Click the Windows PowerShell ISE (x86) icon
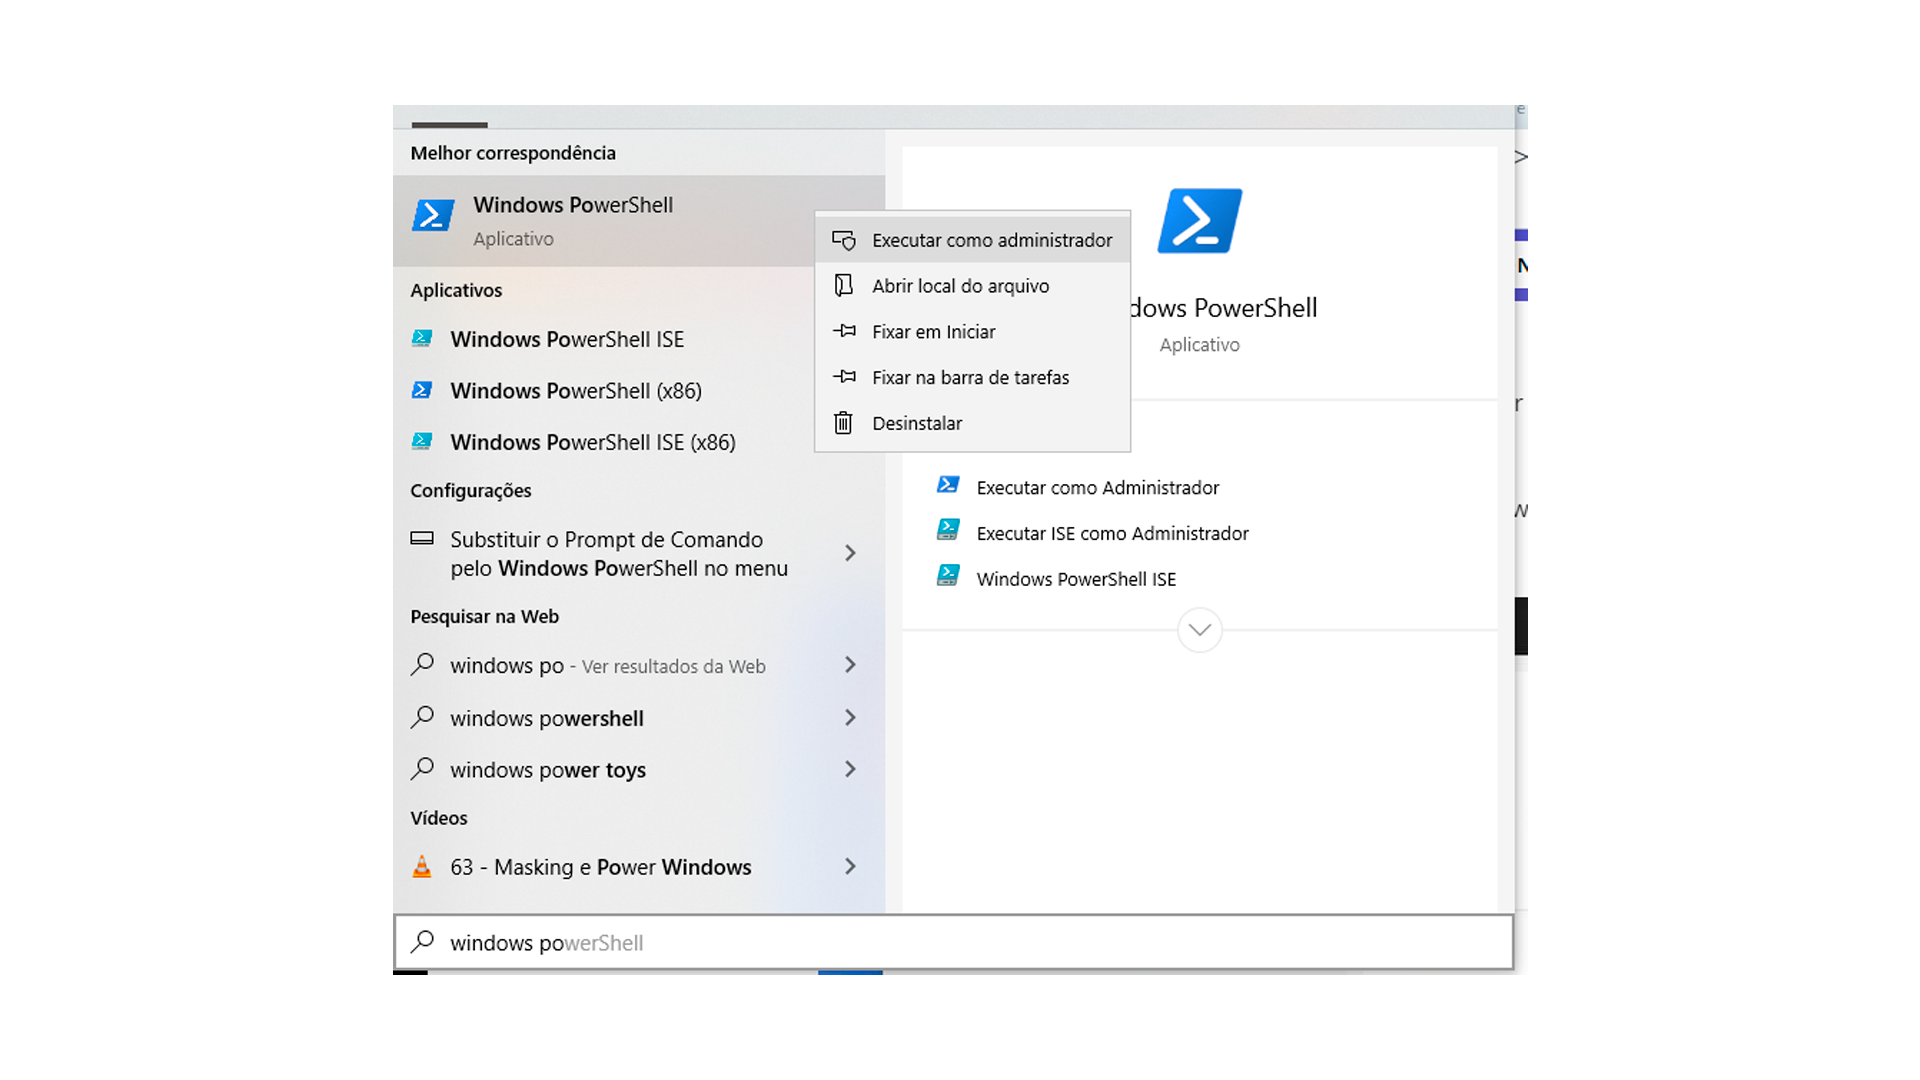The height and width of the screenshot is (1080, 1920). 422,441
